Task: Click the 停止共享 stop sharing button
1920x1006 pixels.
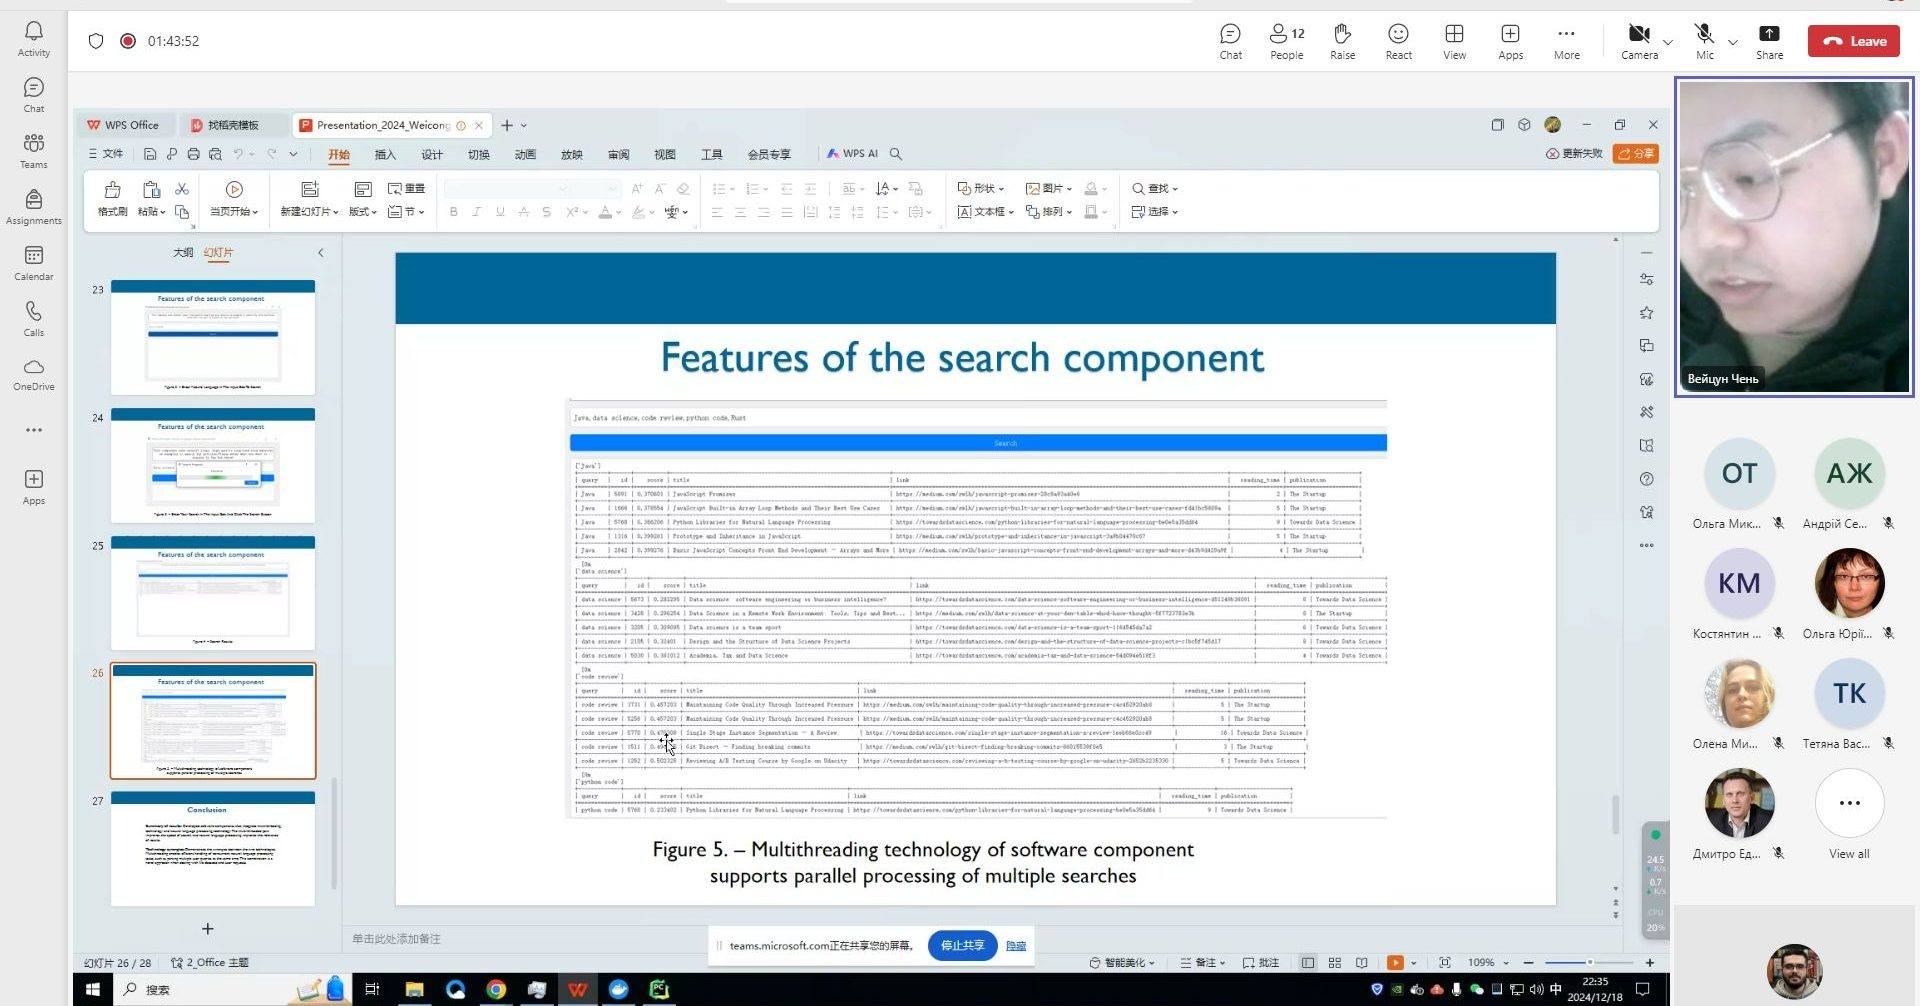Action: point(962,946)
